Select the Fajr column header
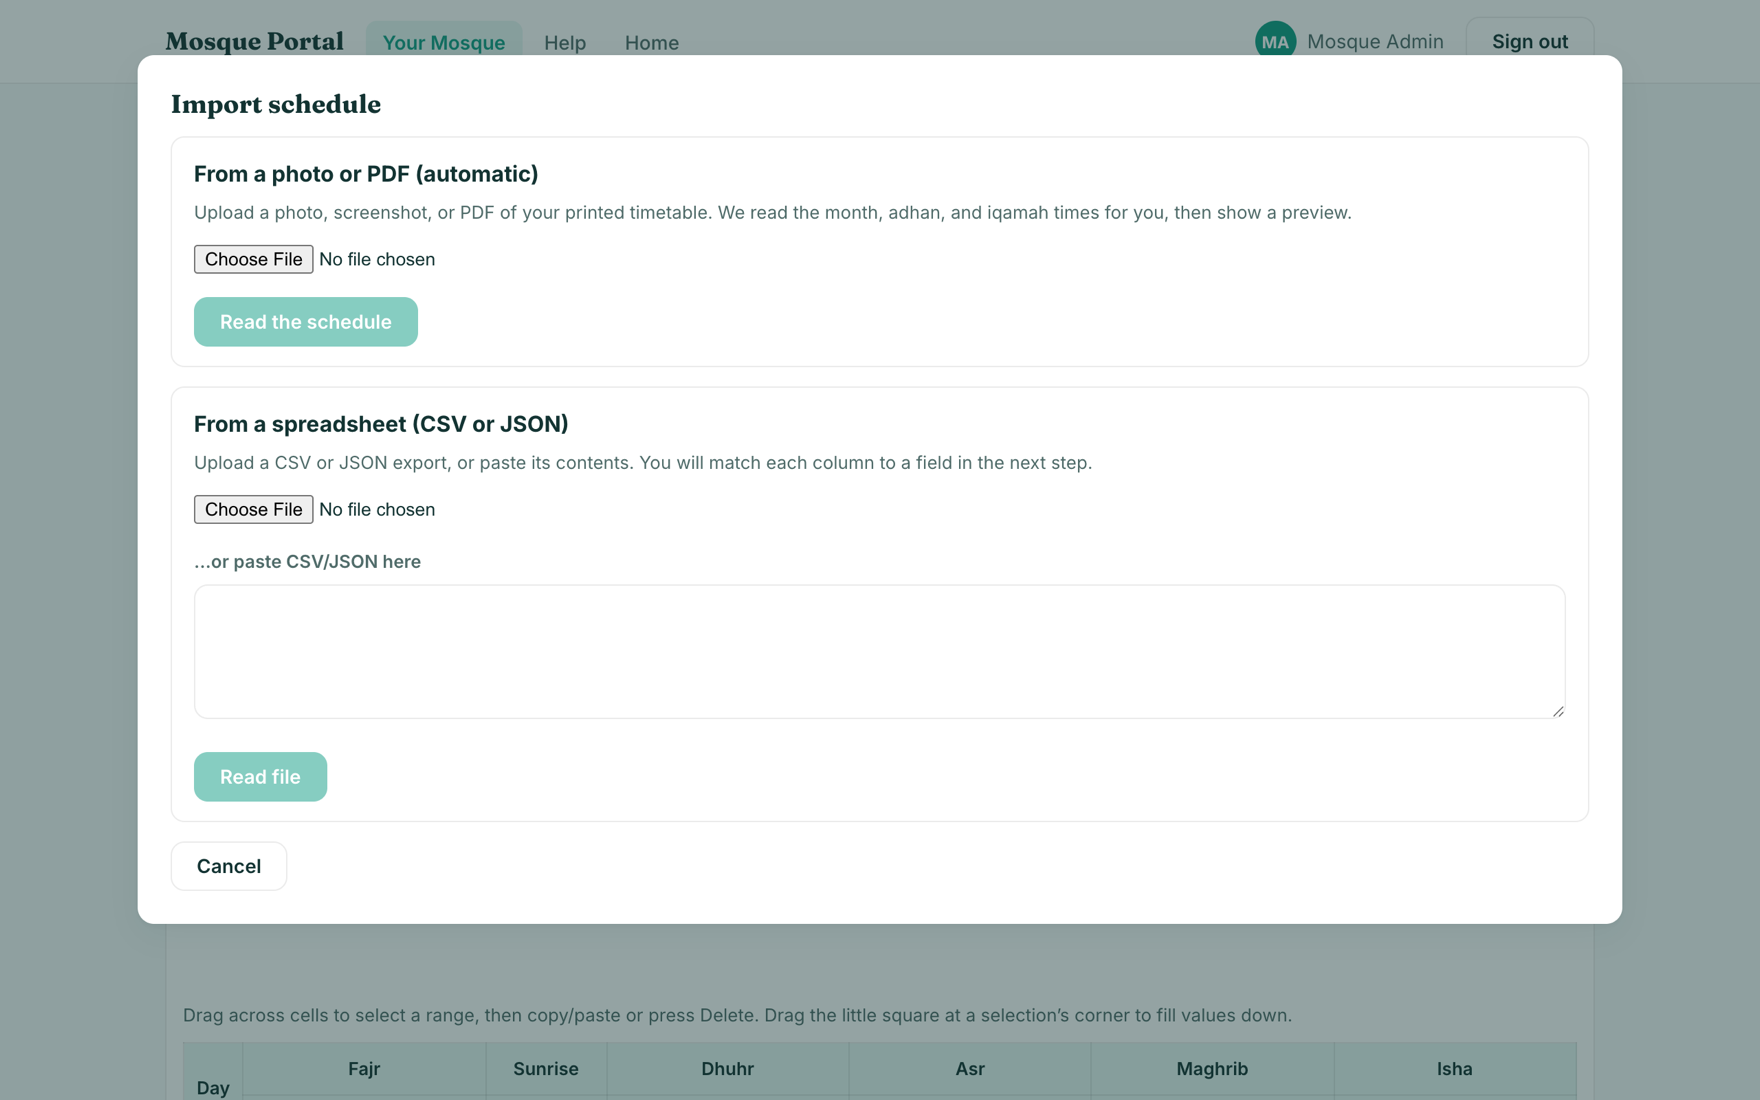Screen dimensions: 1760x1100 tap(364, 1069)
